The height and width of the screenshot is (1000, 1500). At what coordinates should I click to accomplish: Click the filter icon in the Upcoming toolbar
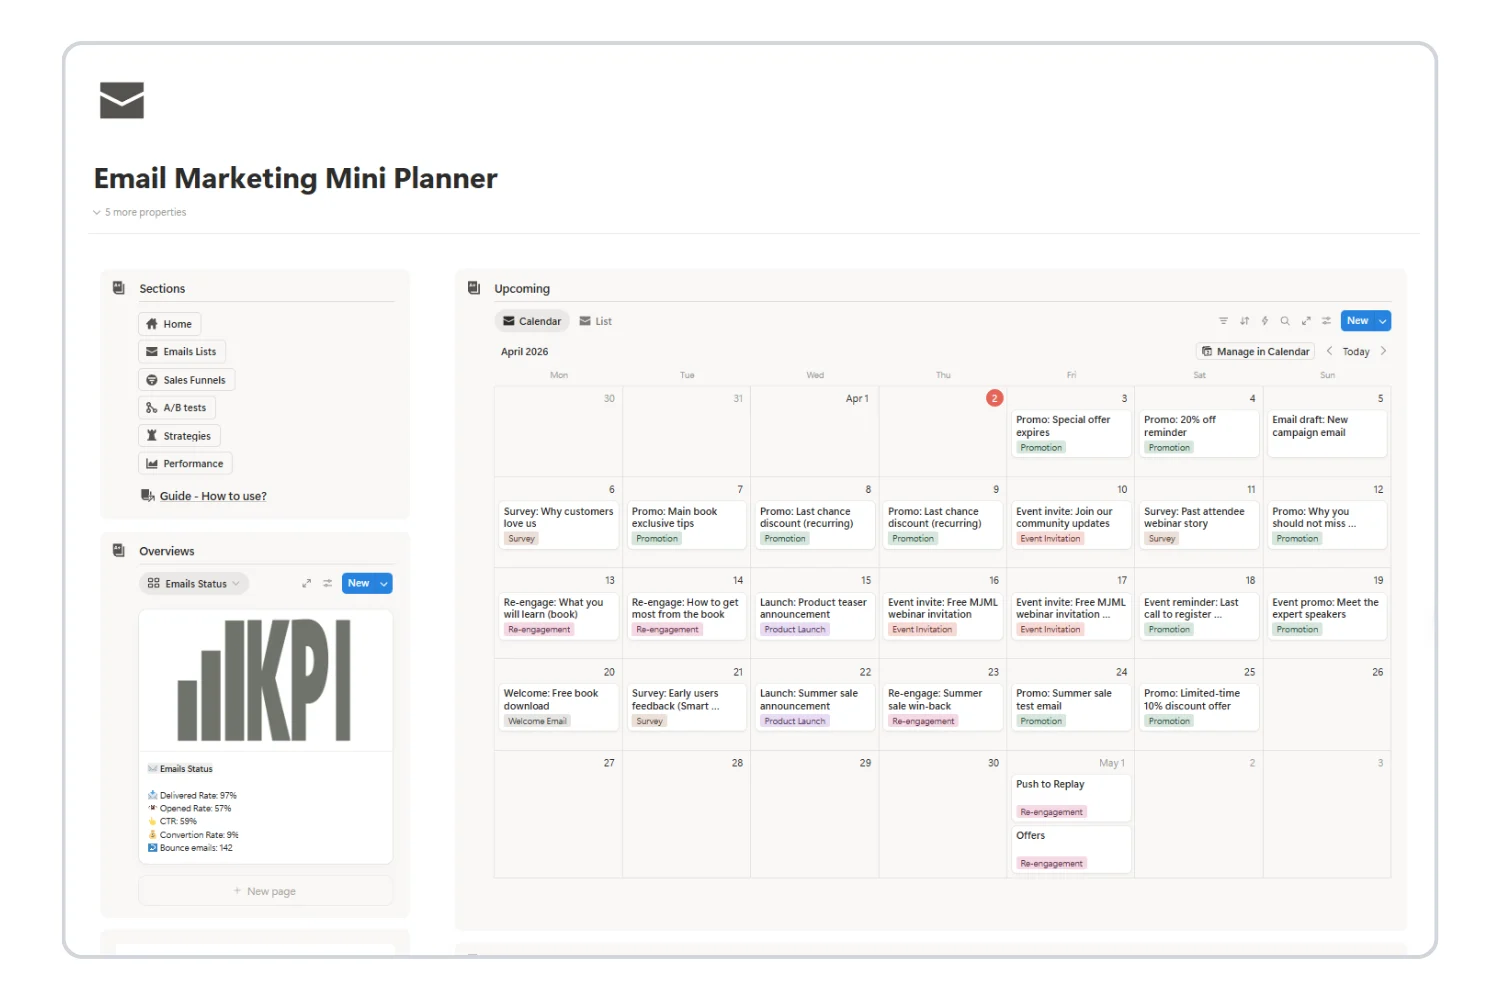click(1224, 320)
